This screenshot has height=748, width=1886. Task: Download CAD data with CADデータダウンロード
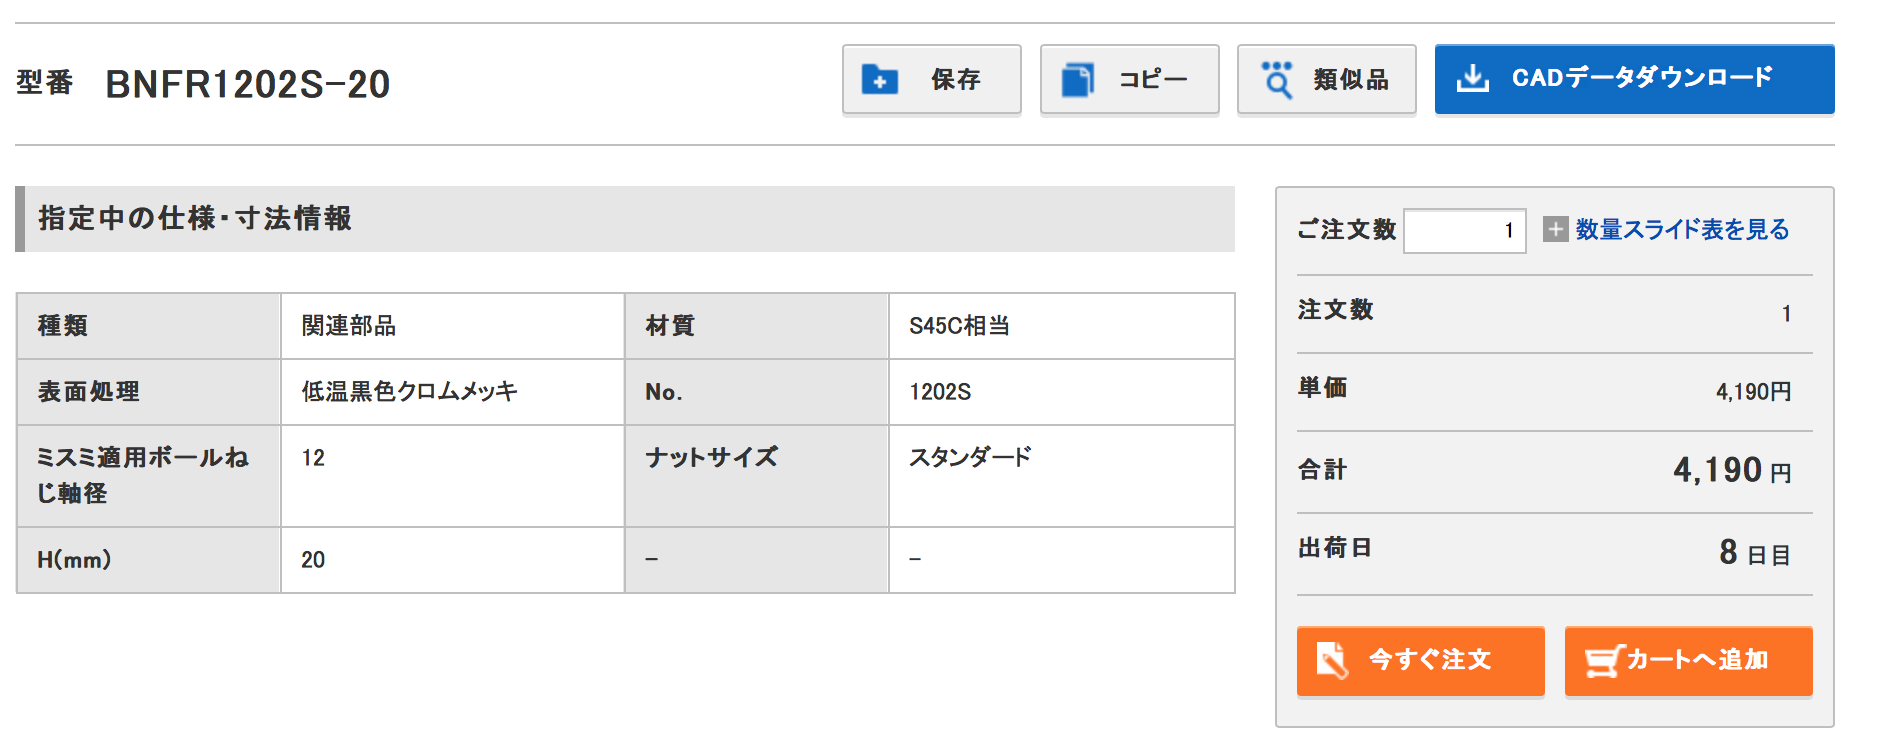point(1634,79)
